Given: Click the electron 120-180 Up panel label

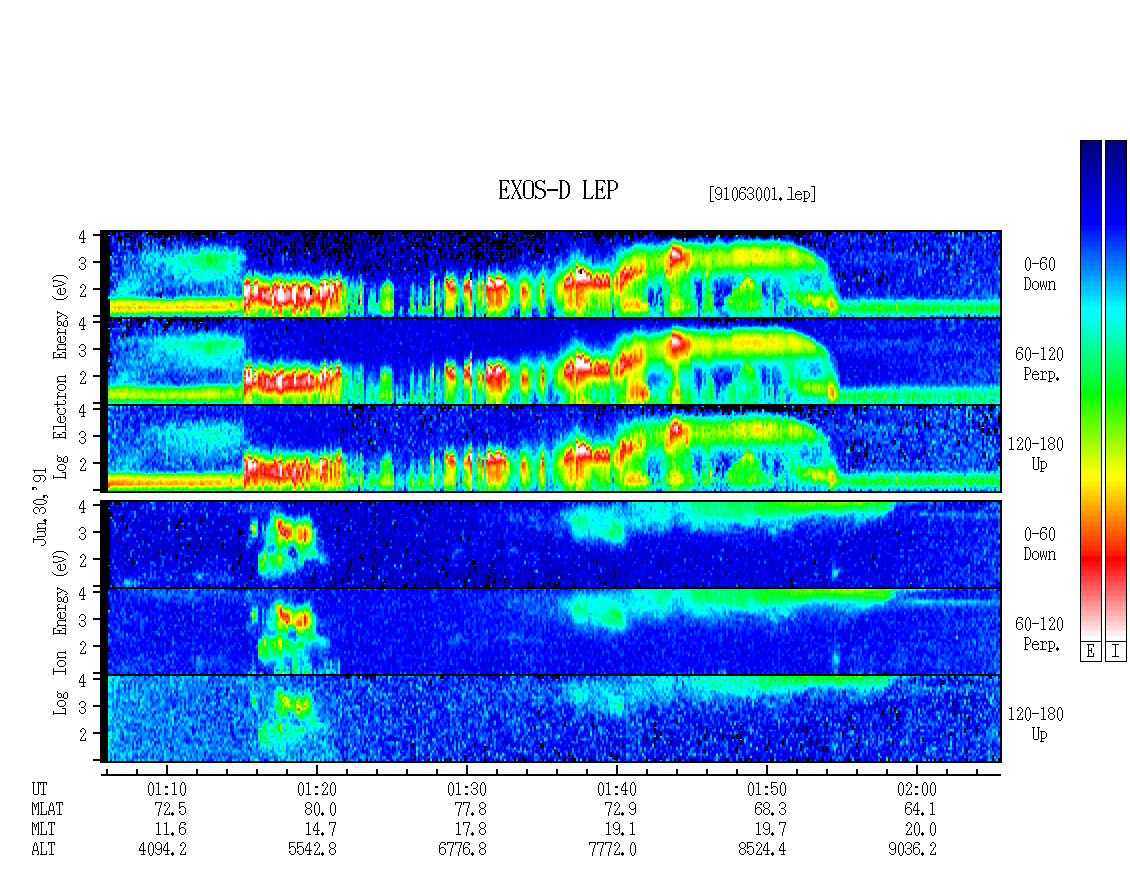Looking at the screenshot, I should click(x=1036, y=454).
